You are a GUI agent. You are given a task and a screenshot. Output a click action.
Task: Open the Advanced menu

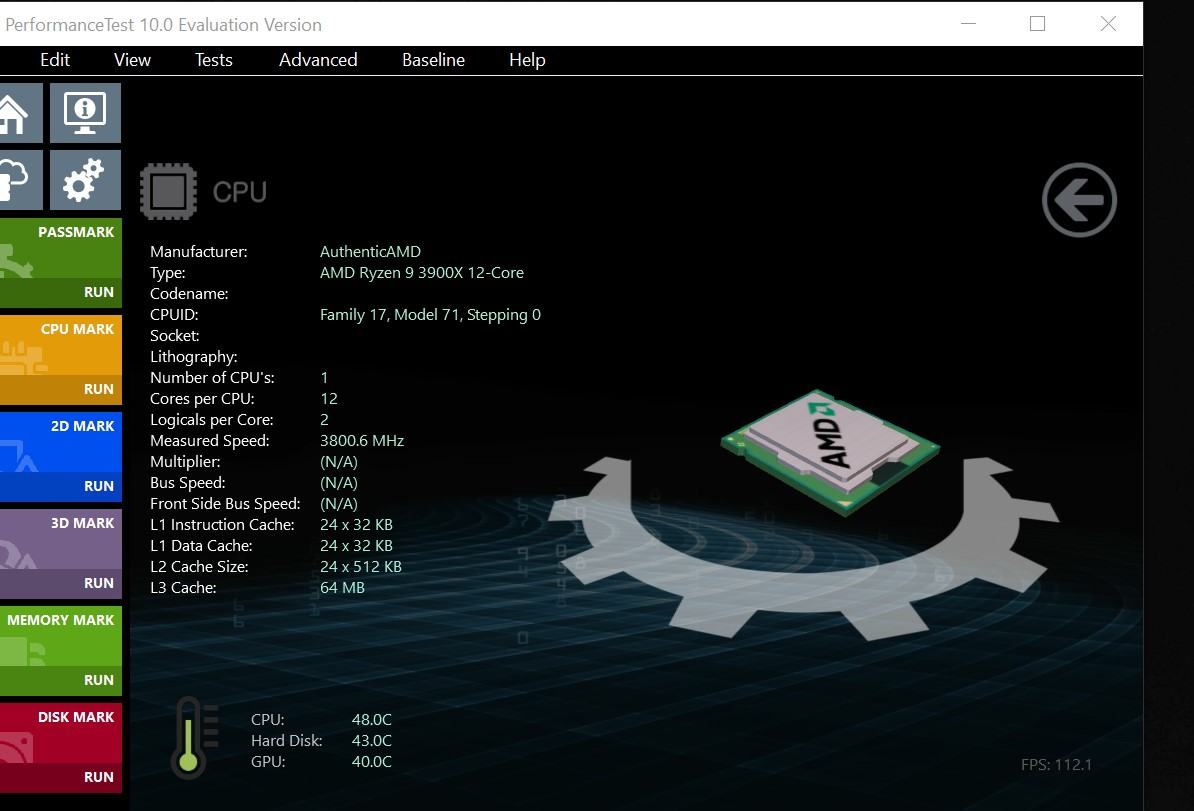tap(318, 60)
